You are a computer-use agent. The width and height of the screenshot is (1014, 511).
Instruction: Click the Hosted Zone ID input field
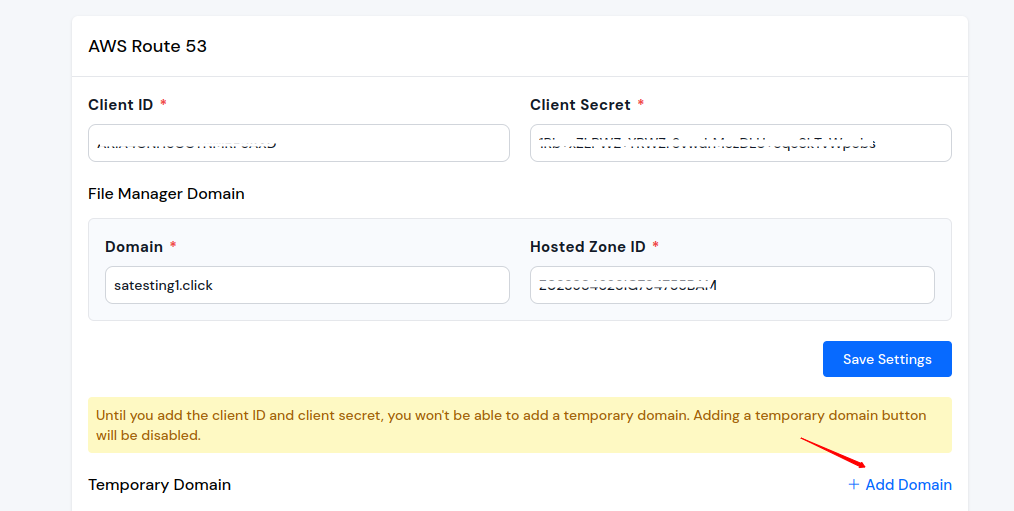pos(732,285)
